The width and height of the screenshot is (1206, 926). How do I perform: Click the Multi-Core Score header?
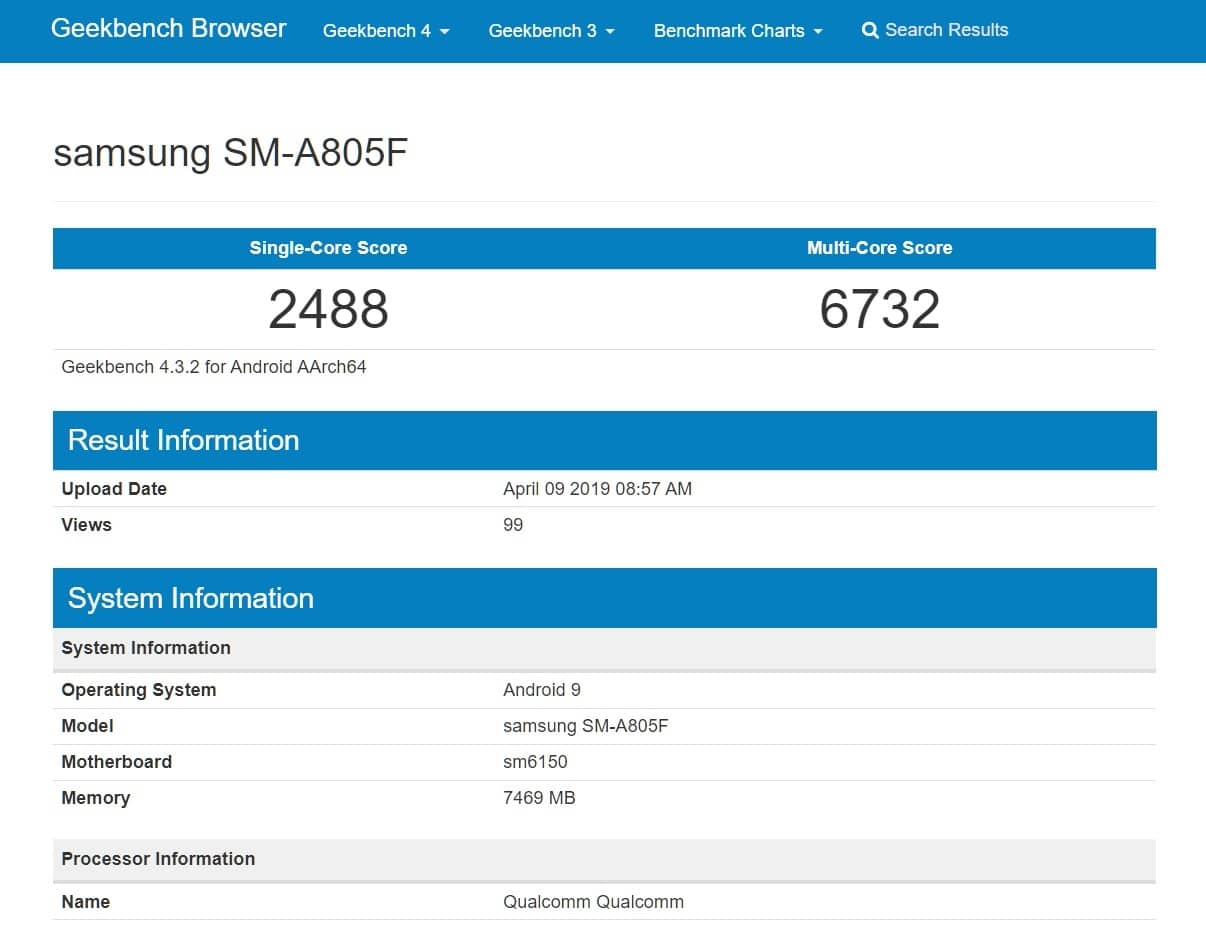tap(879, 248)
